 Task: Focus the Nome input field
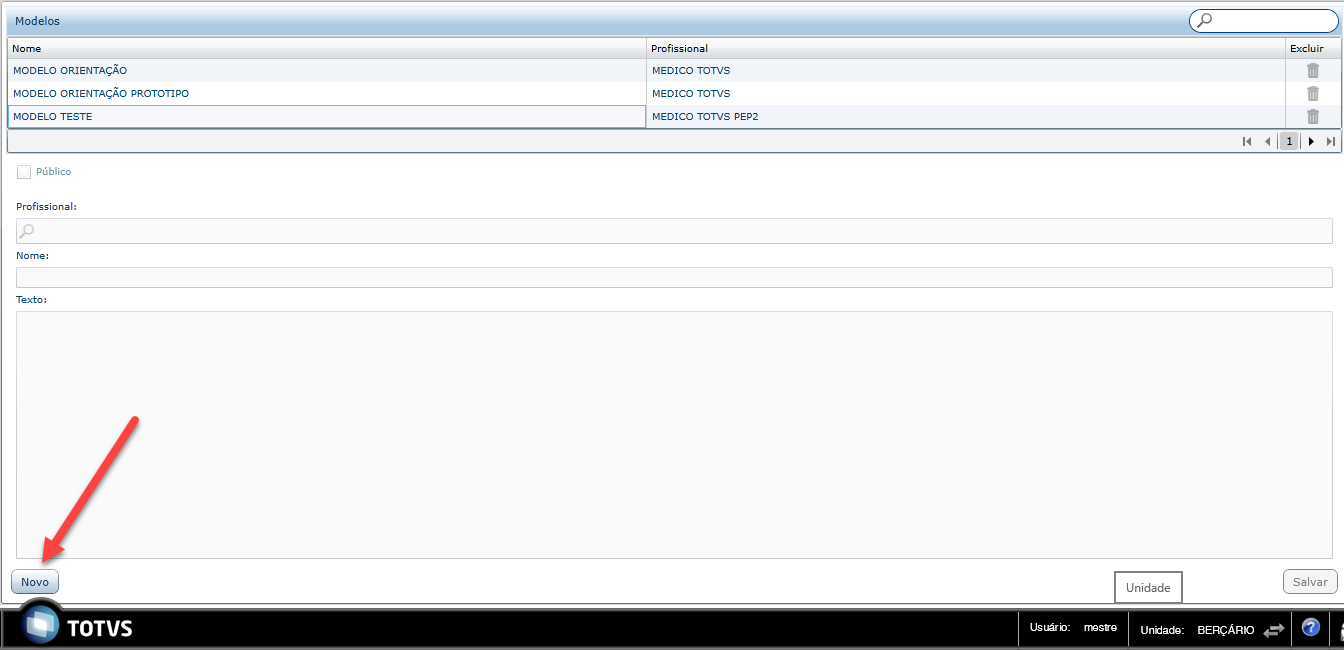(674, 277)
